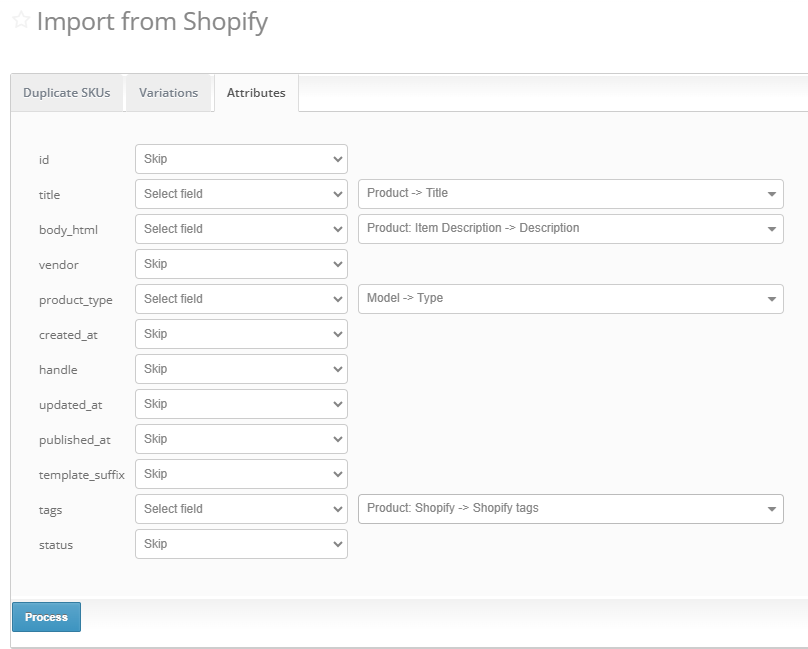This screenshot has height=649, width=808.
Task: Click the Process button
Action: [x=46, y=617]
